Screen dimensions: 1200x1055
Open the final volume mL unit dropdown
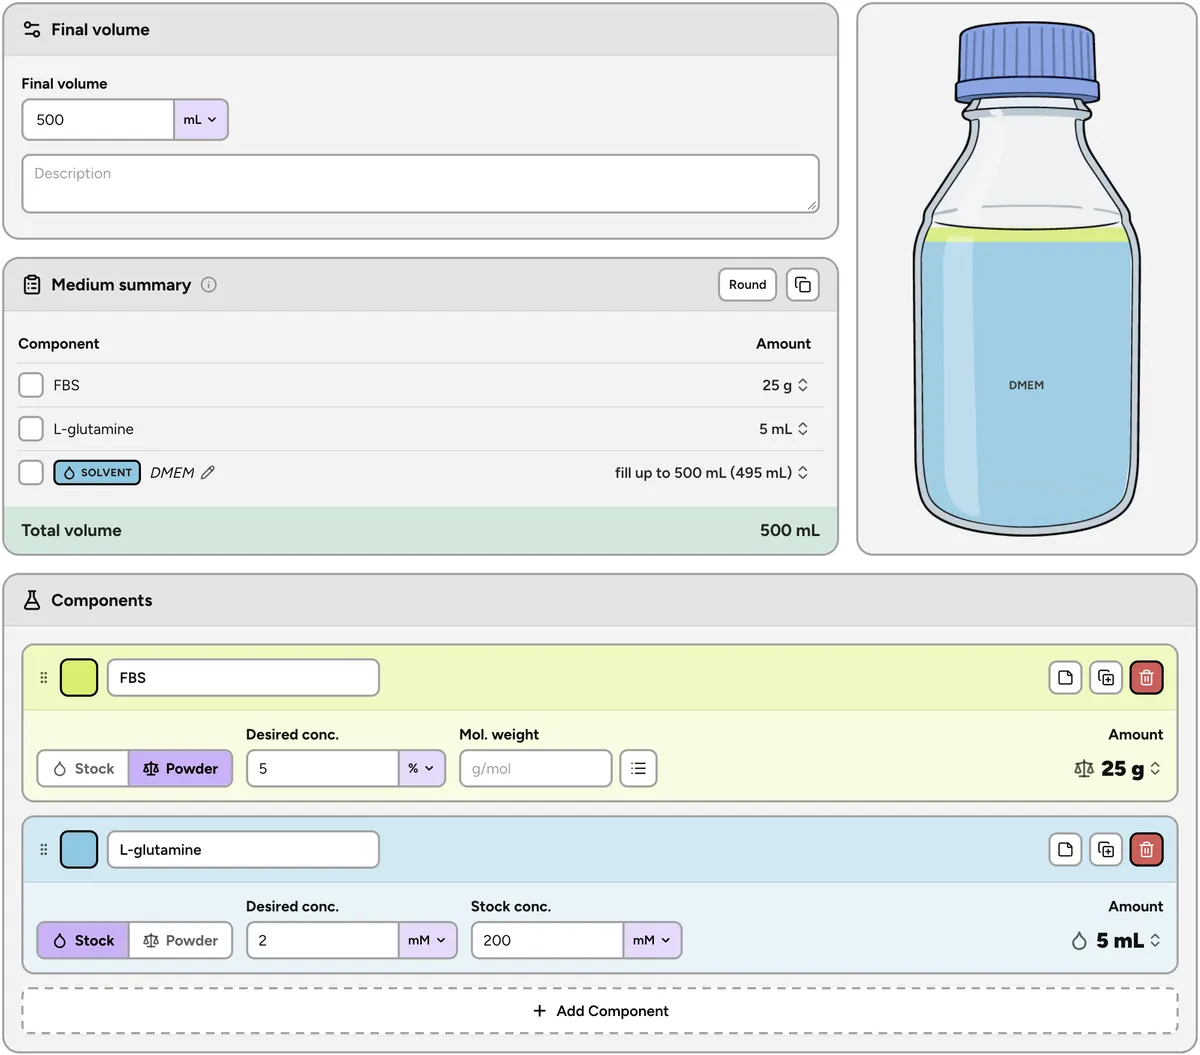[201, 120]
